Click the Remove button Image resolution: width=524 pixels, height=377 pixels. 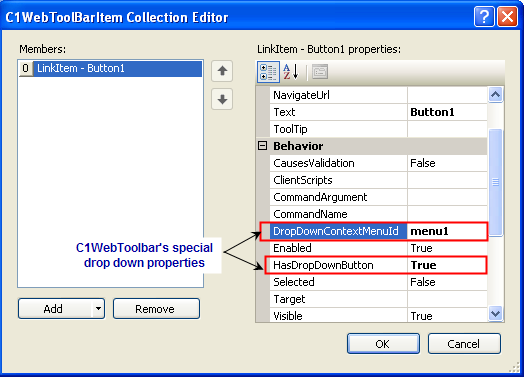156,308
